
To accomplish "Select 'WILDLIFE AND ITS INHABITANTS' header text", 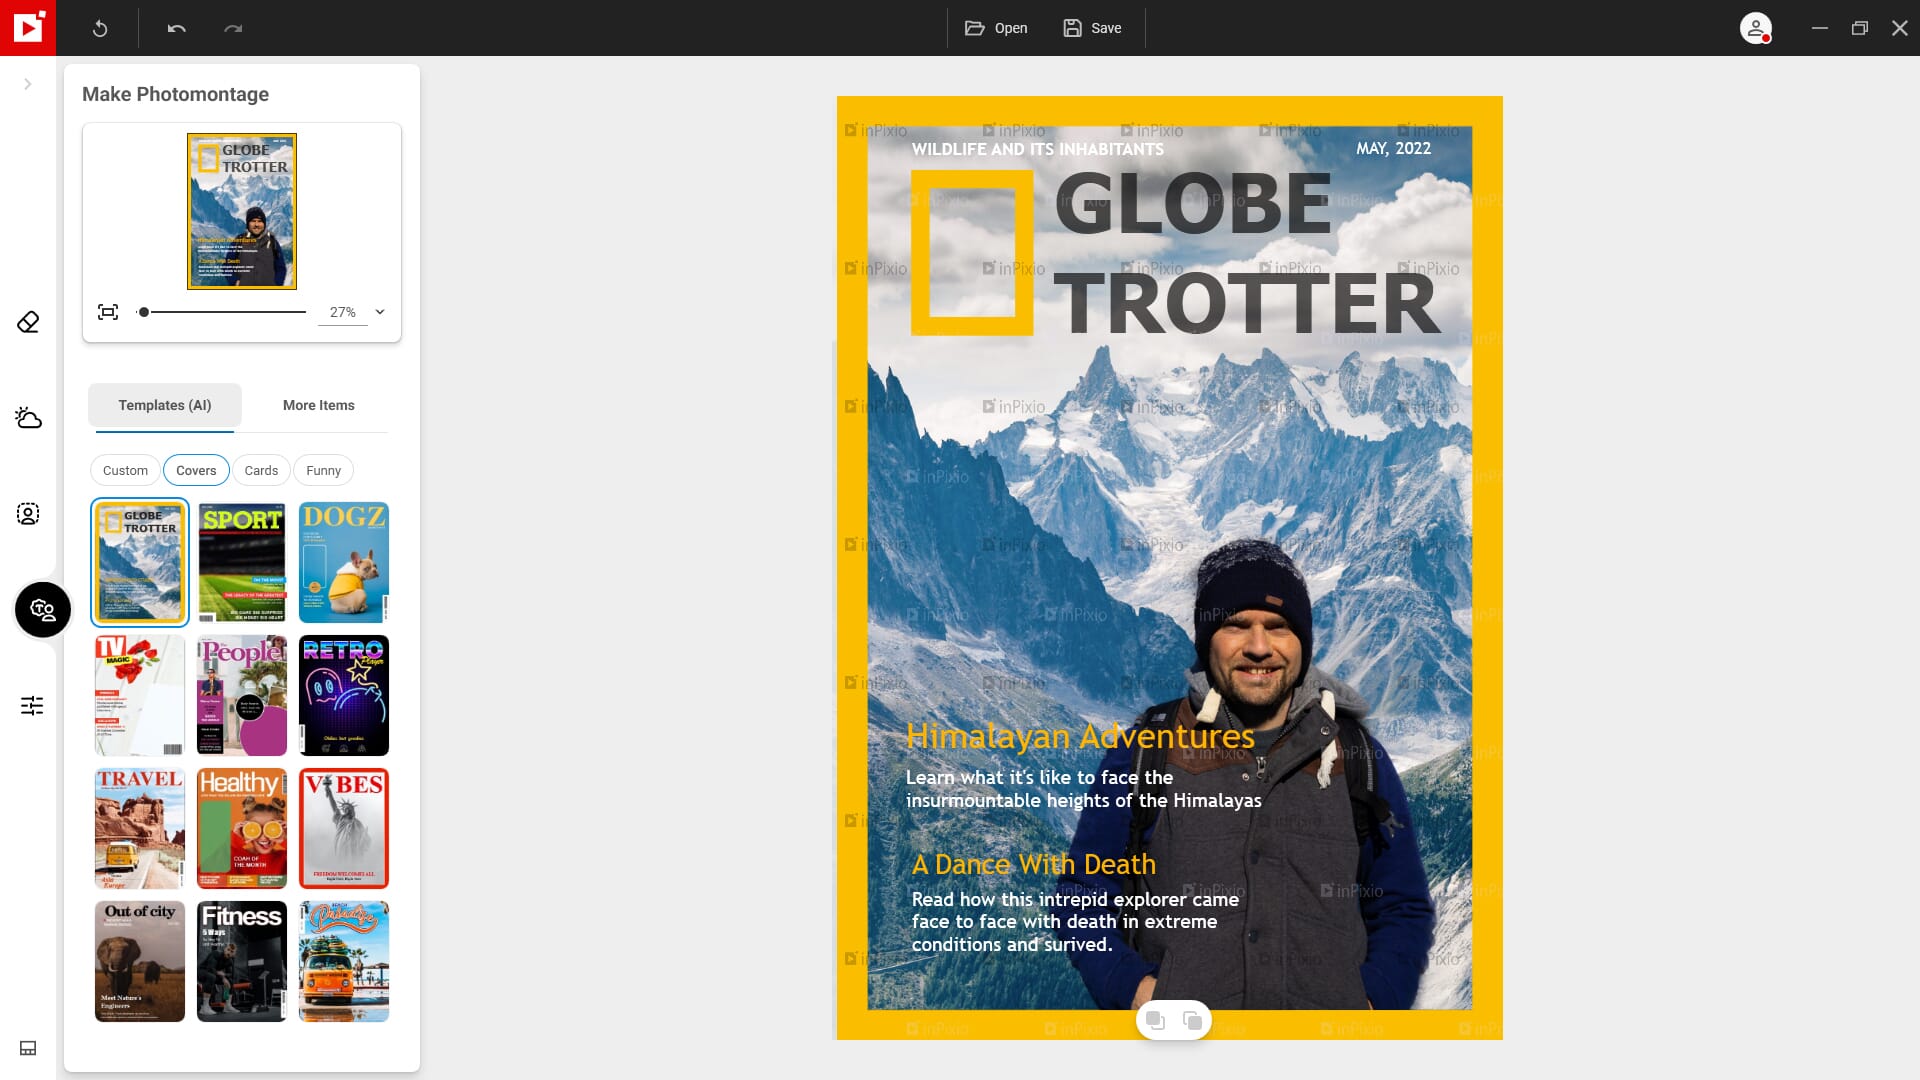I will [1038, 149].
